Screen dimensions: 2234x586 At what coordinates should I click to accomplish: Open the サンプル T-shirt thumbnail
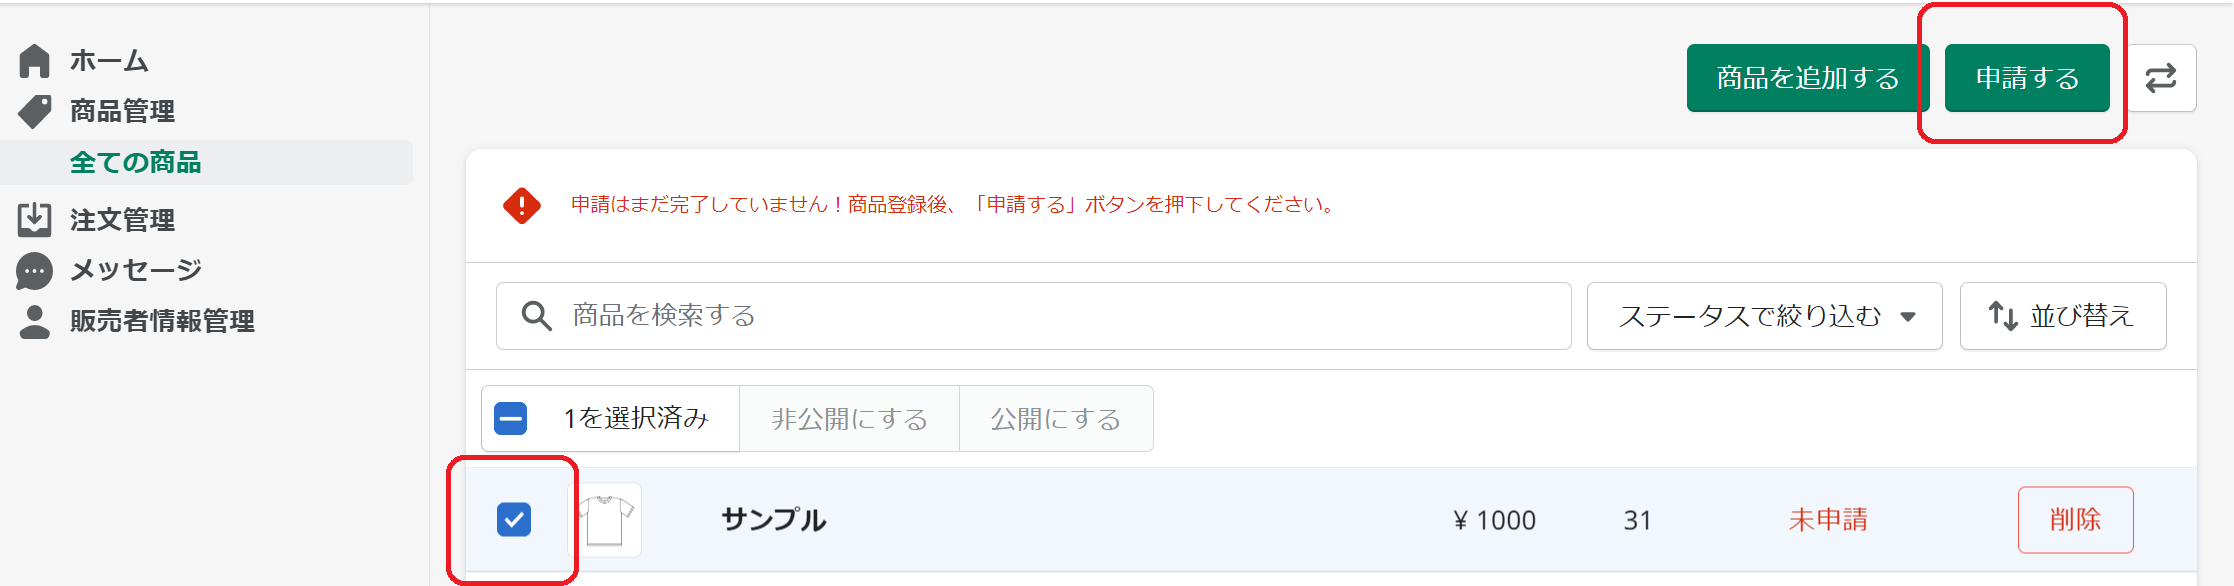coord(605,519)
